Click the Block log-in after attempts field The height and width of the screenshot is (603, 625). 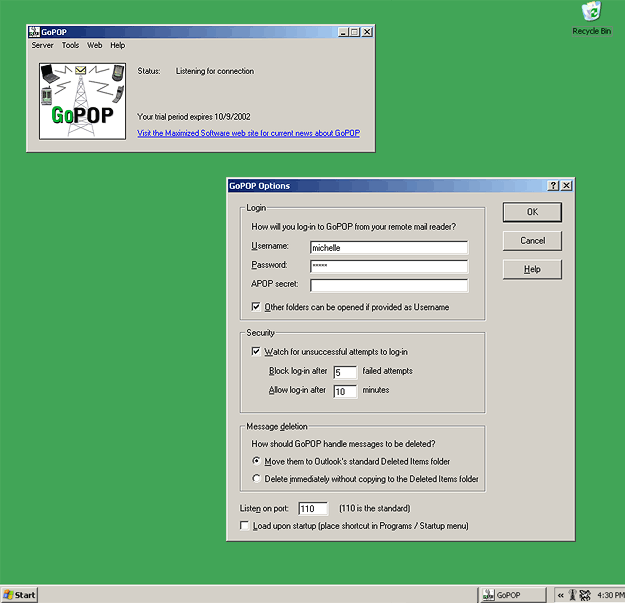coord(345,372)
